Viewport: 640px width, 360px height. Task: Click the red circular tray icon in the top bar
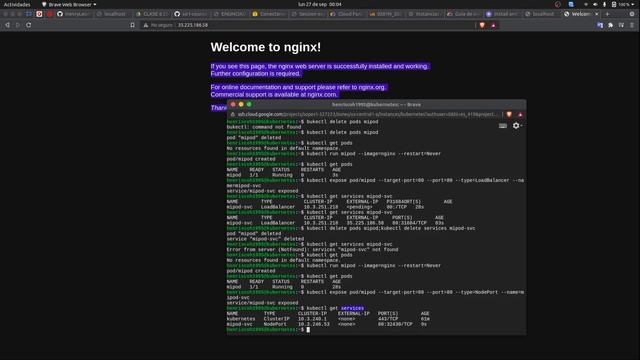558,4
